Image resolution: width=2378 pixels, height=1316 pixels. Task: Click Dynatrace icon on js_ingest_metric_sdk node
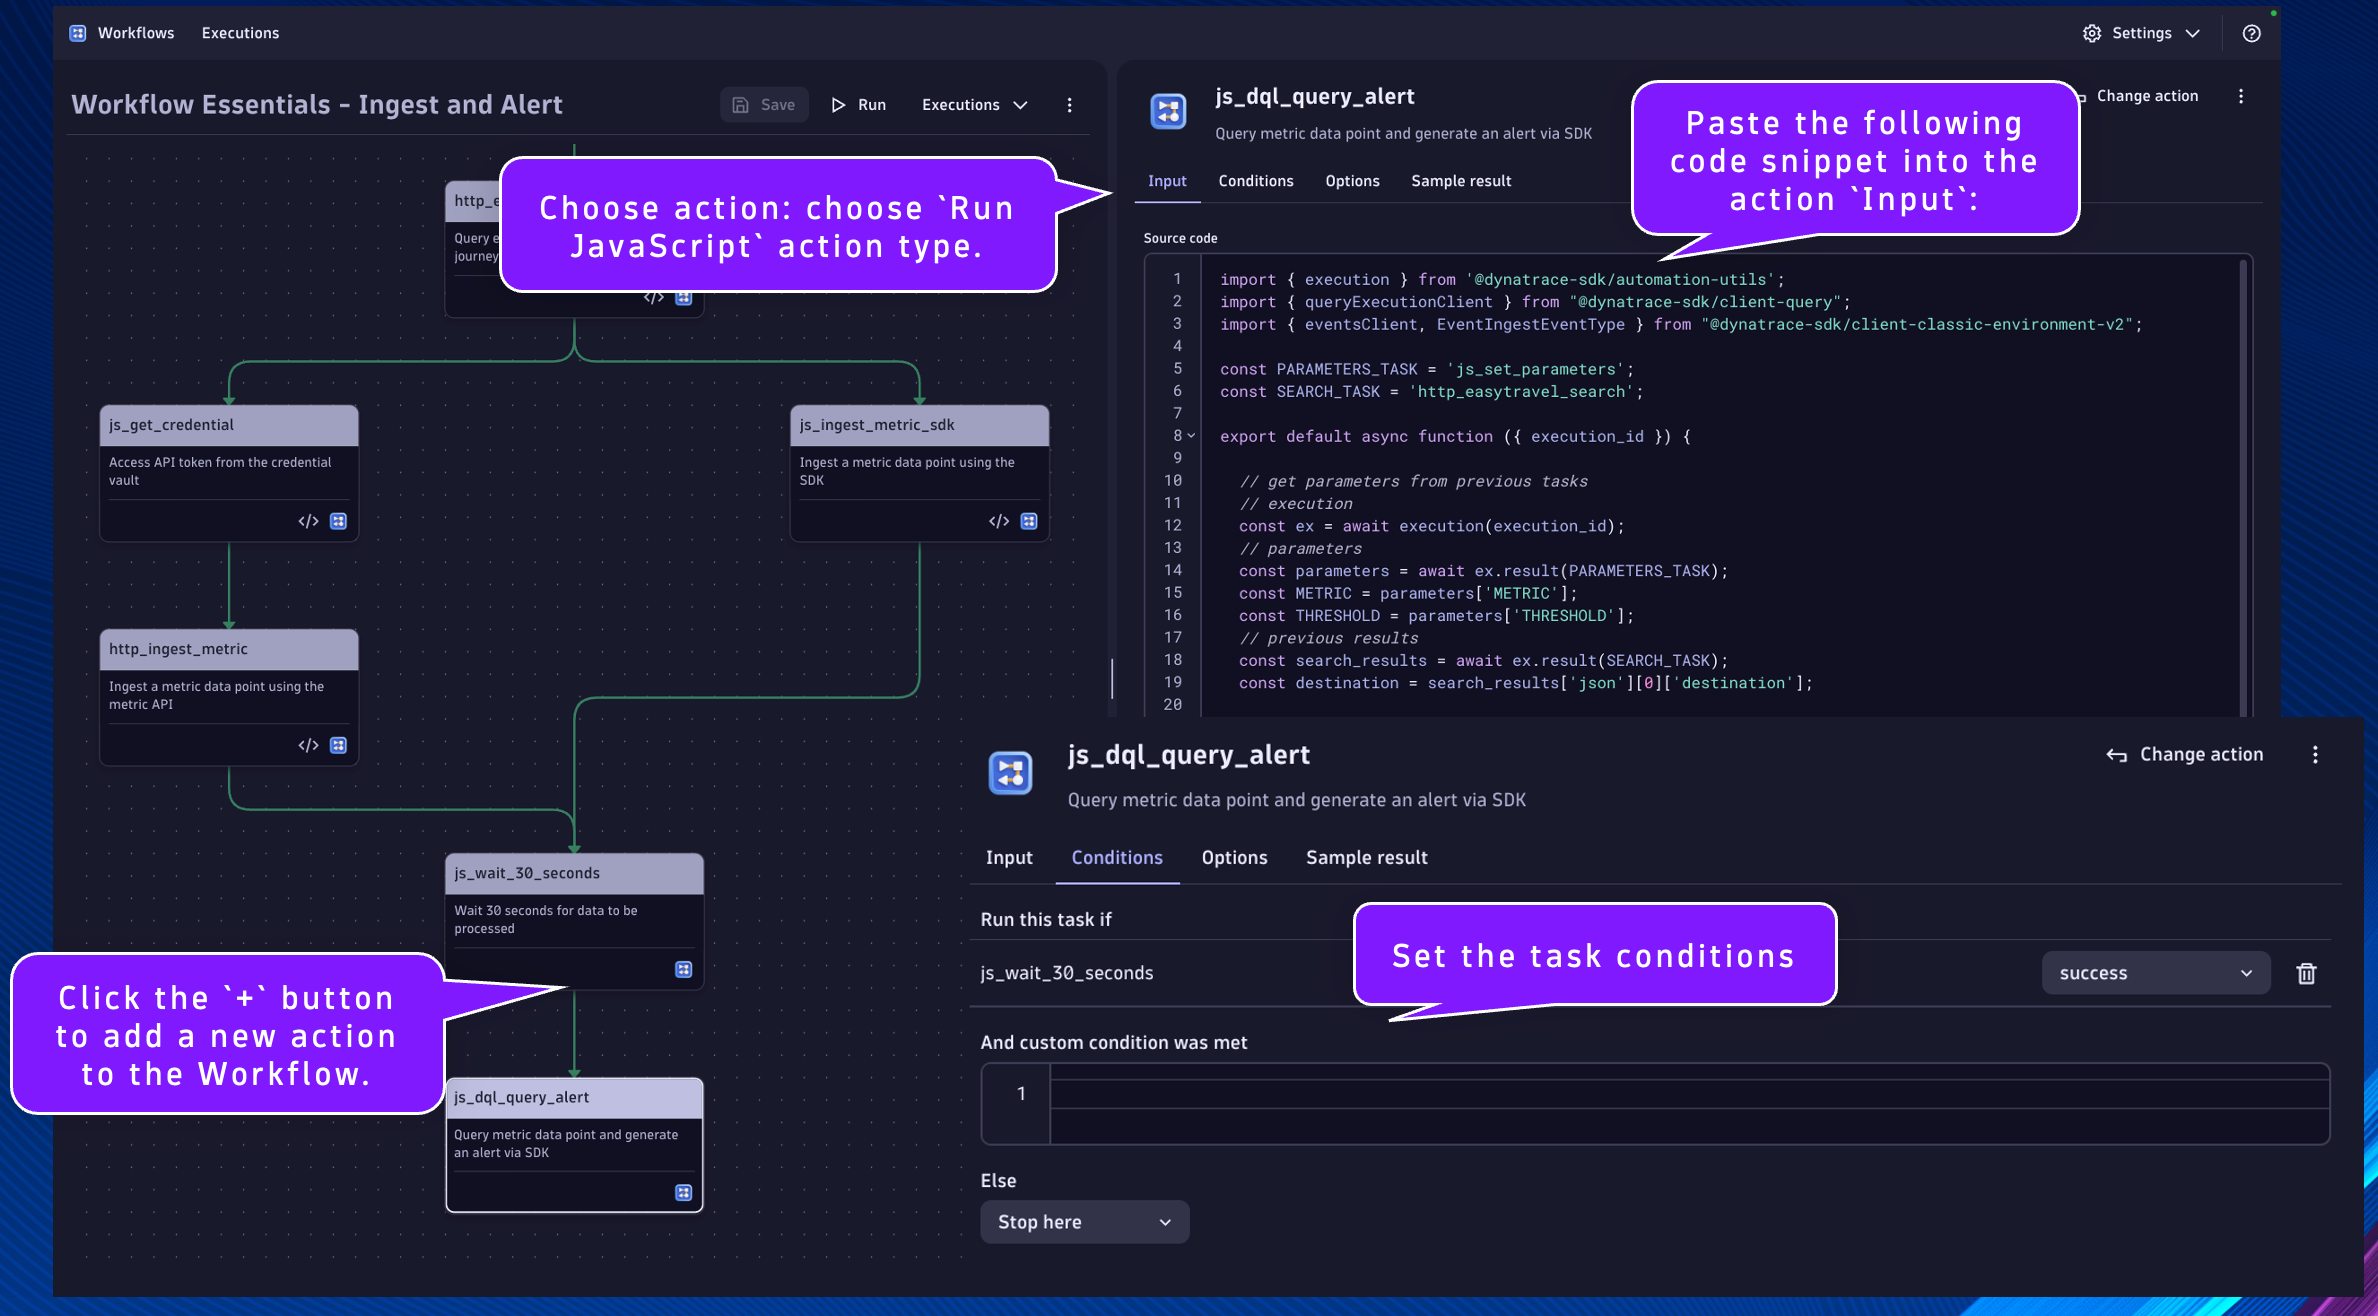[1028, 521]
